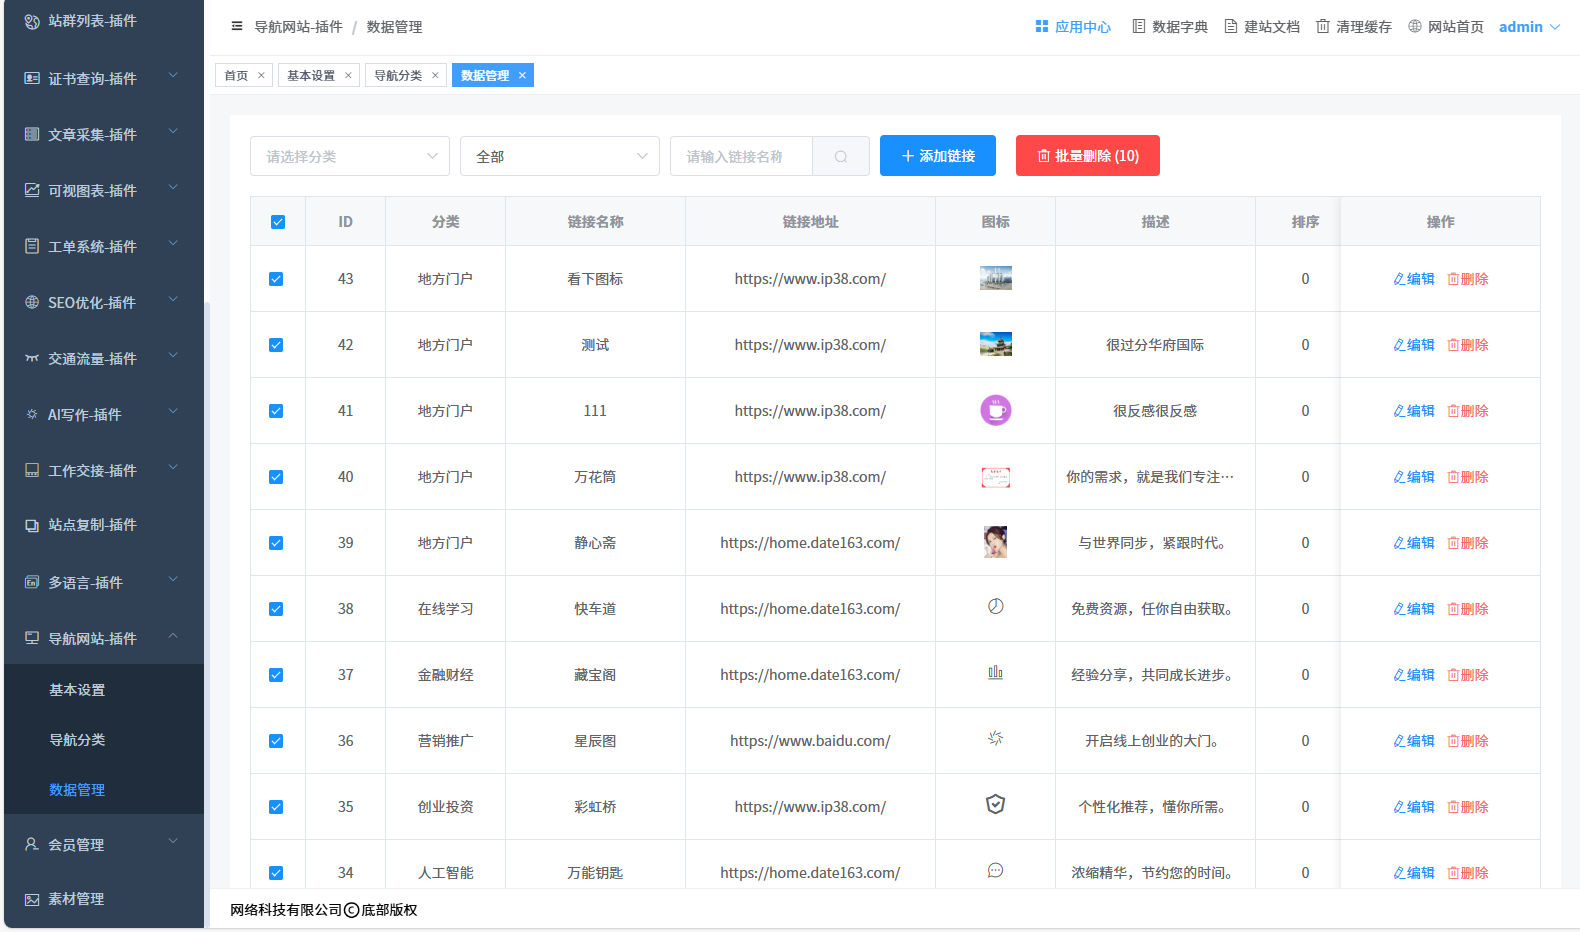This screenshot has width=1580, height=932.
Task: Open 清理缓存 clear cache in header
Action: (x=1354, y=27)
